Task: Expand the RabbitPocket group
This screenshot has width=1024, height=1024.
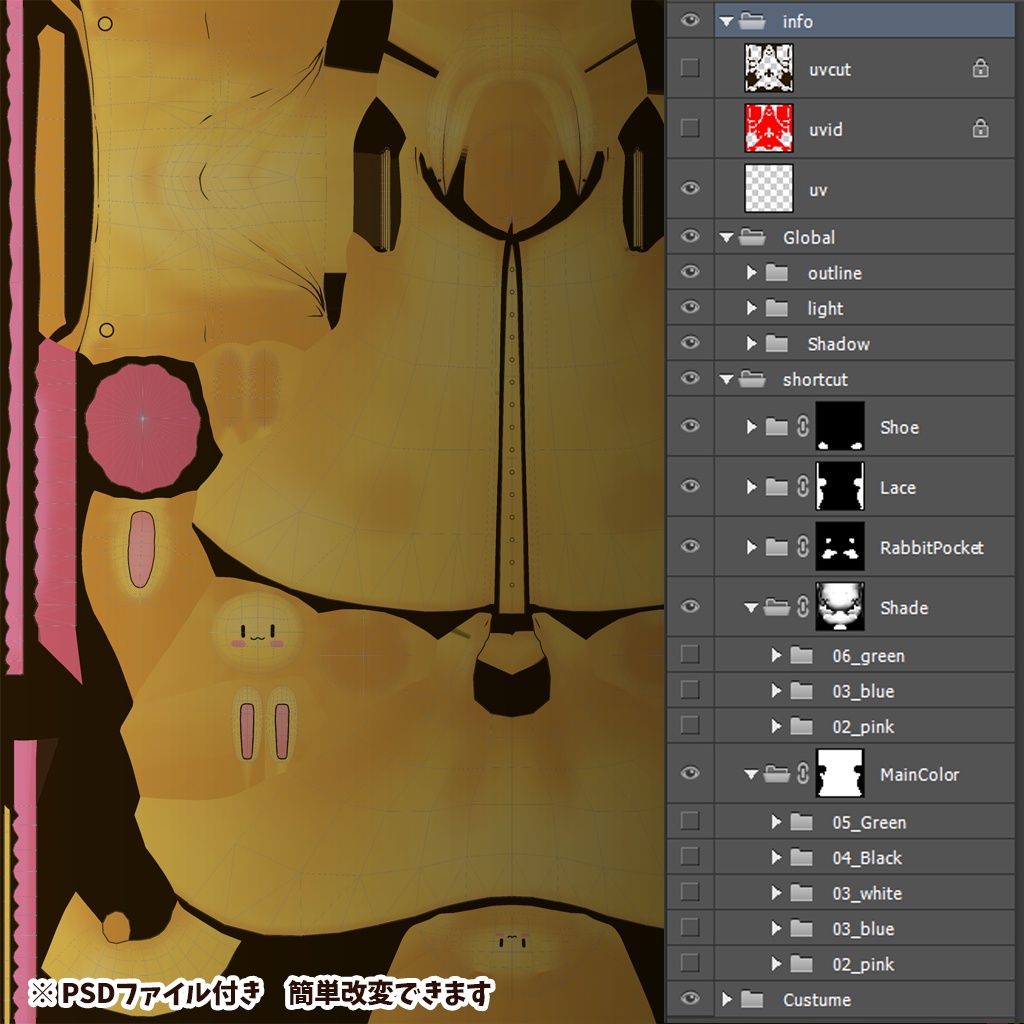Action: click(x=751, y=547)
